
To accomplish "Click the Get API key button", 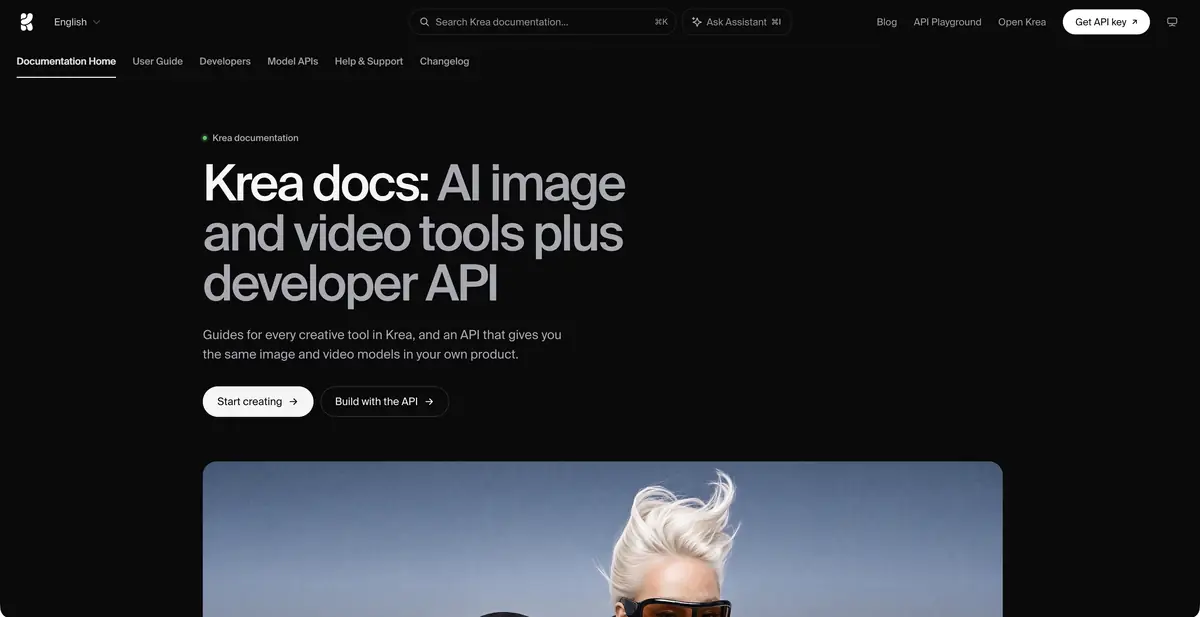I will tap(1106, 22).
